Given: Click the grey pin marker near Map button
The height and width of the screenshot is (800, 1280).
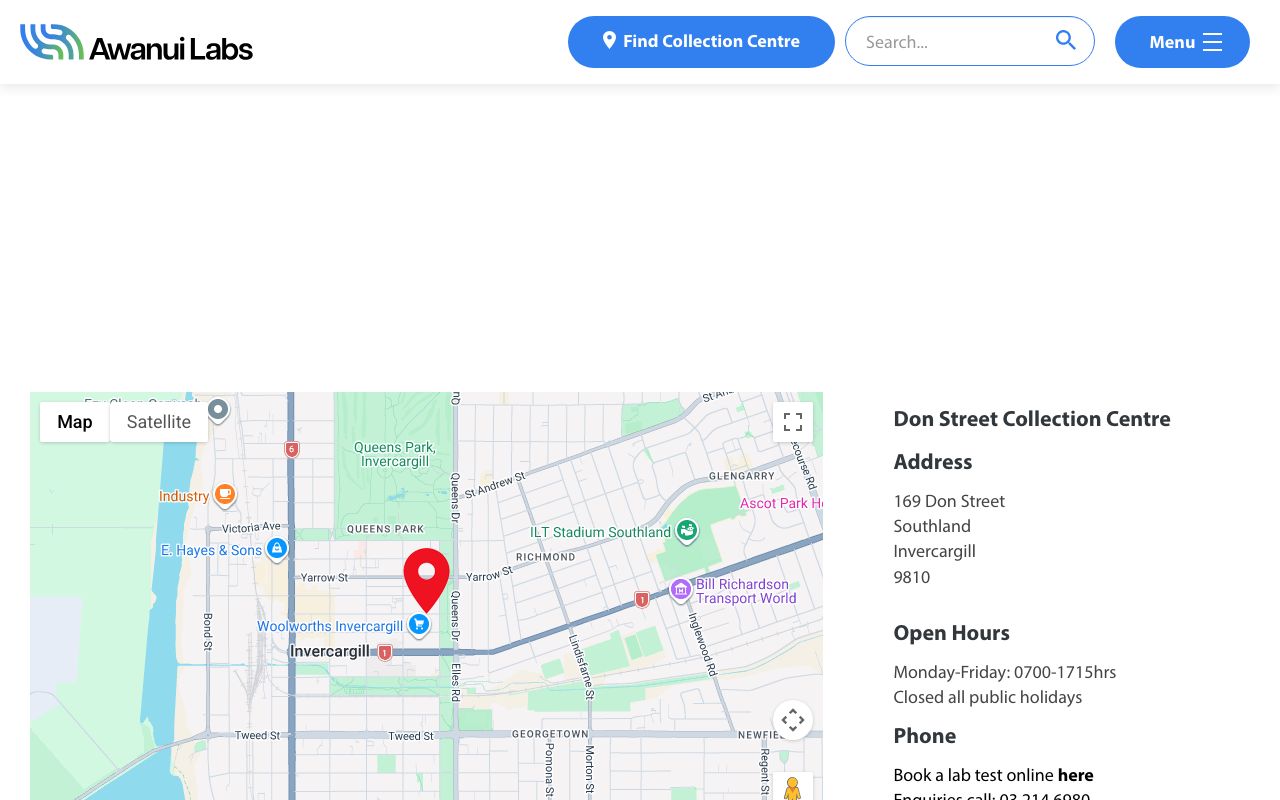Looking at the screenshot, I should tap(218, 410).
